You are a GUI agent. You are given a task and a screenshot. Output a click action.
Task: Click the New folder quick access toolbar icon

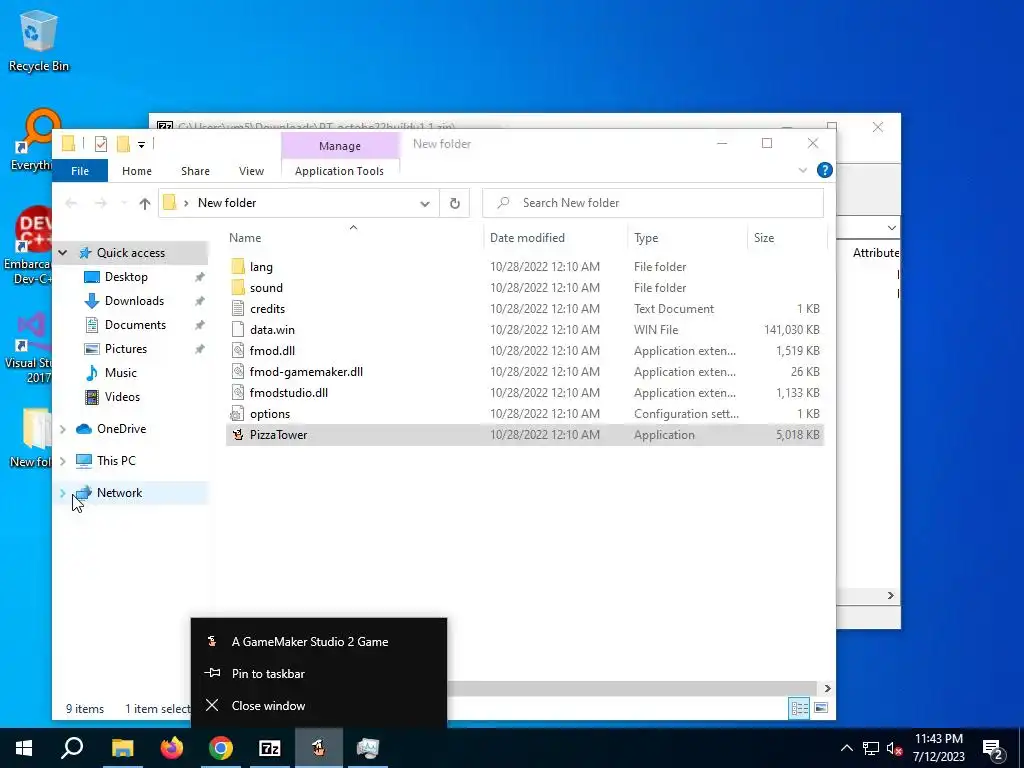(123, 144)
